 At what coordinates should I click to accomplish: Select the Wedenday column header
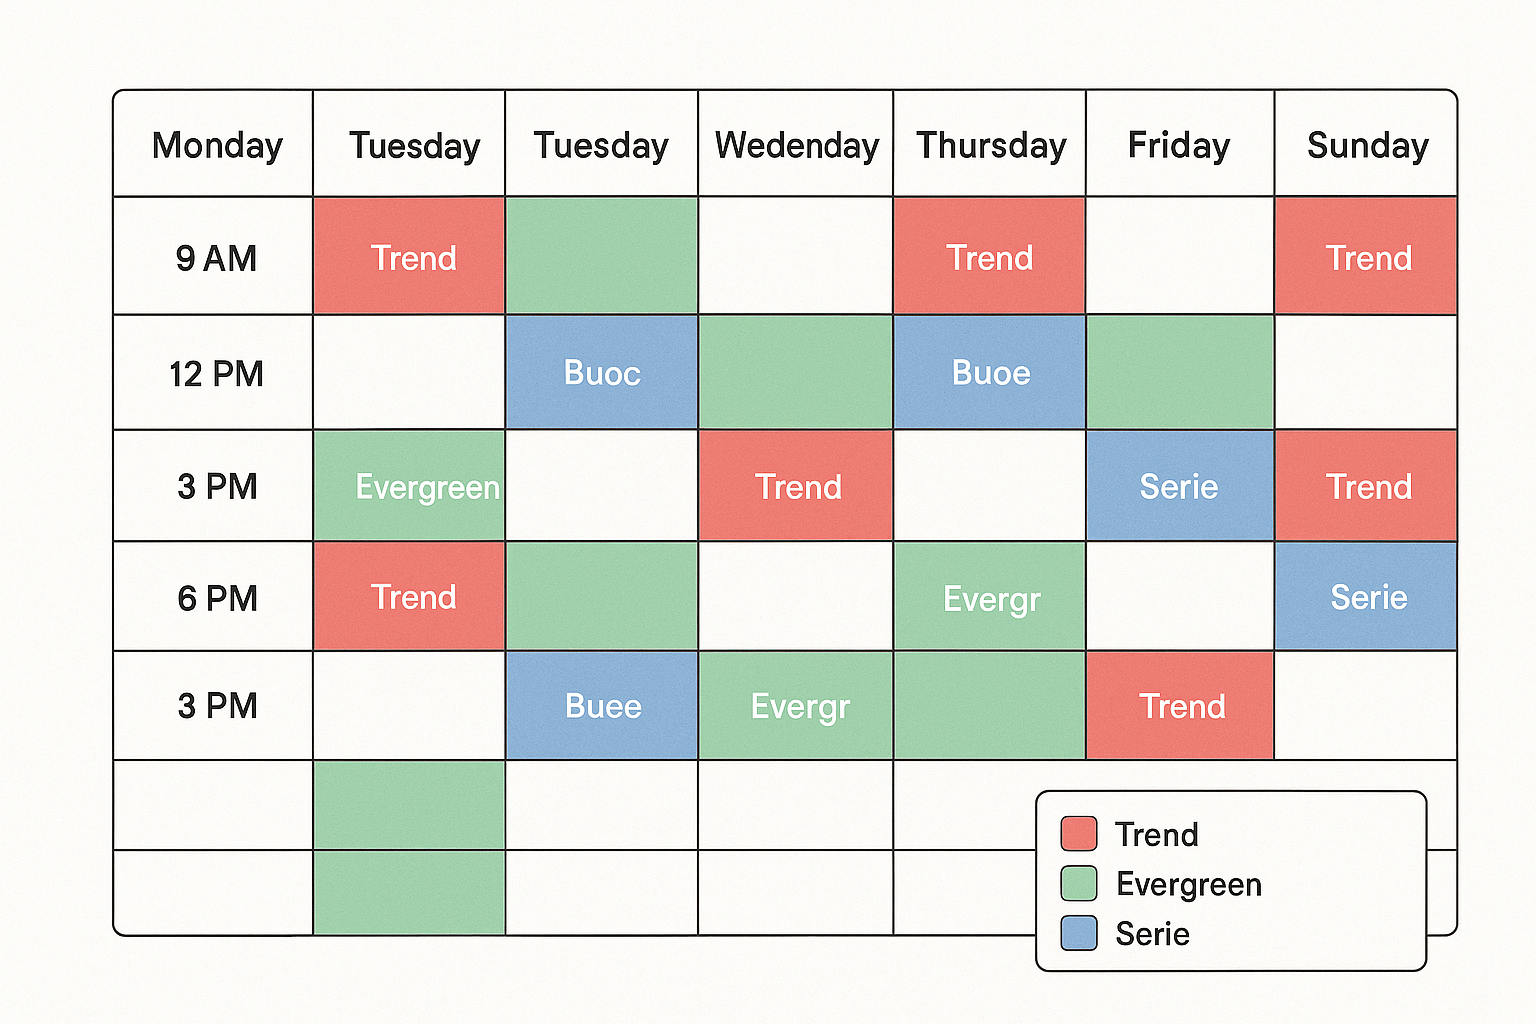tap(796, 146)
